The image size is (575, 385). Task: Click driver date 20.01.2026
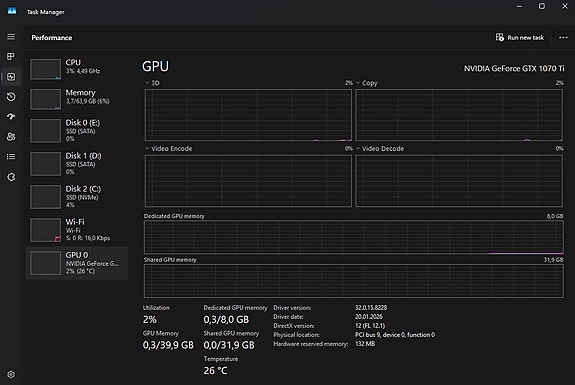pyautogui.click(x=369, y=316)
